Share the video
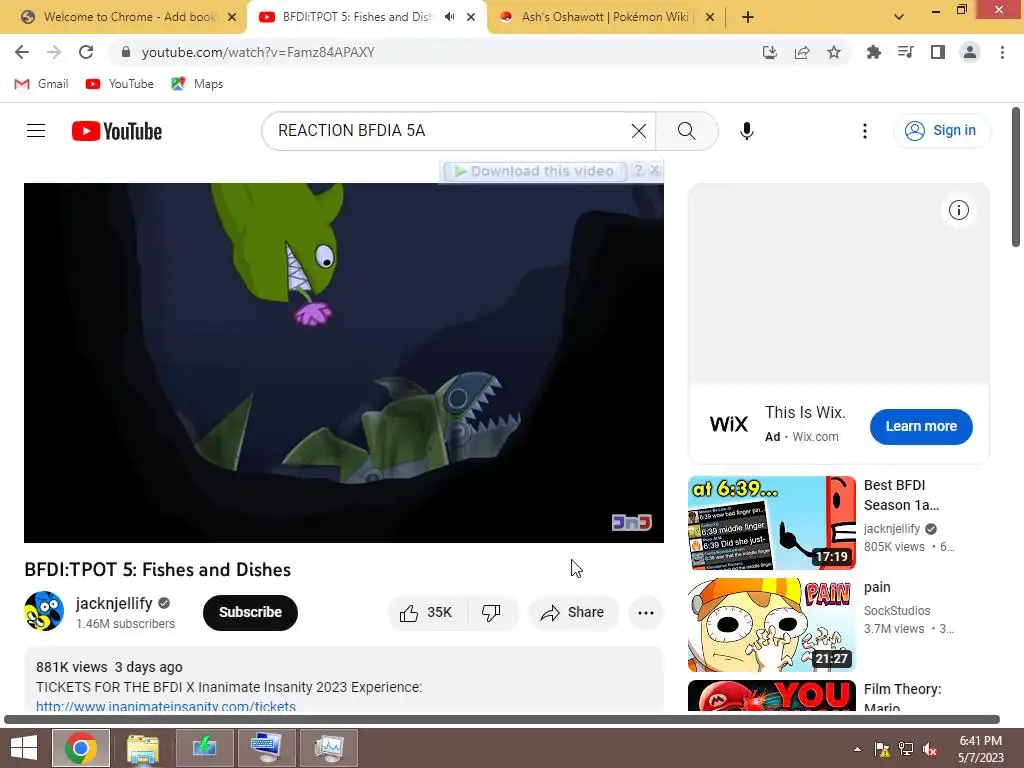The image size is (1024, 768). [x=572, y=613]
